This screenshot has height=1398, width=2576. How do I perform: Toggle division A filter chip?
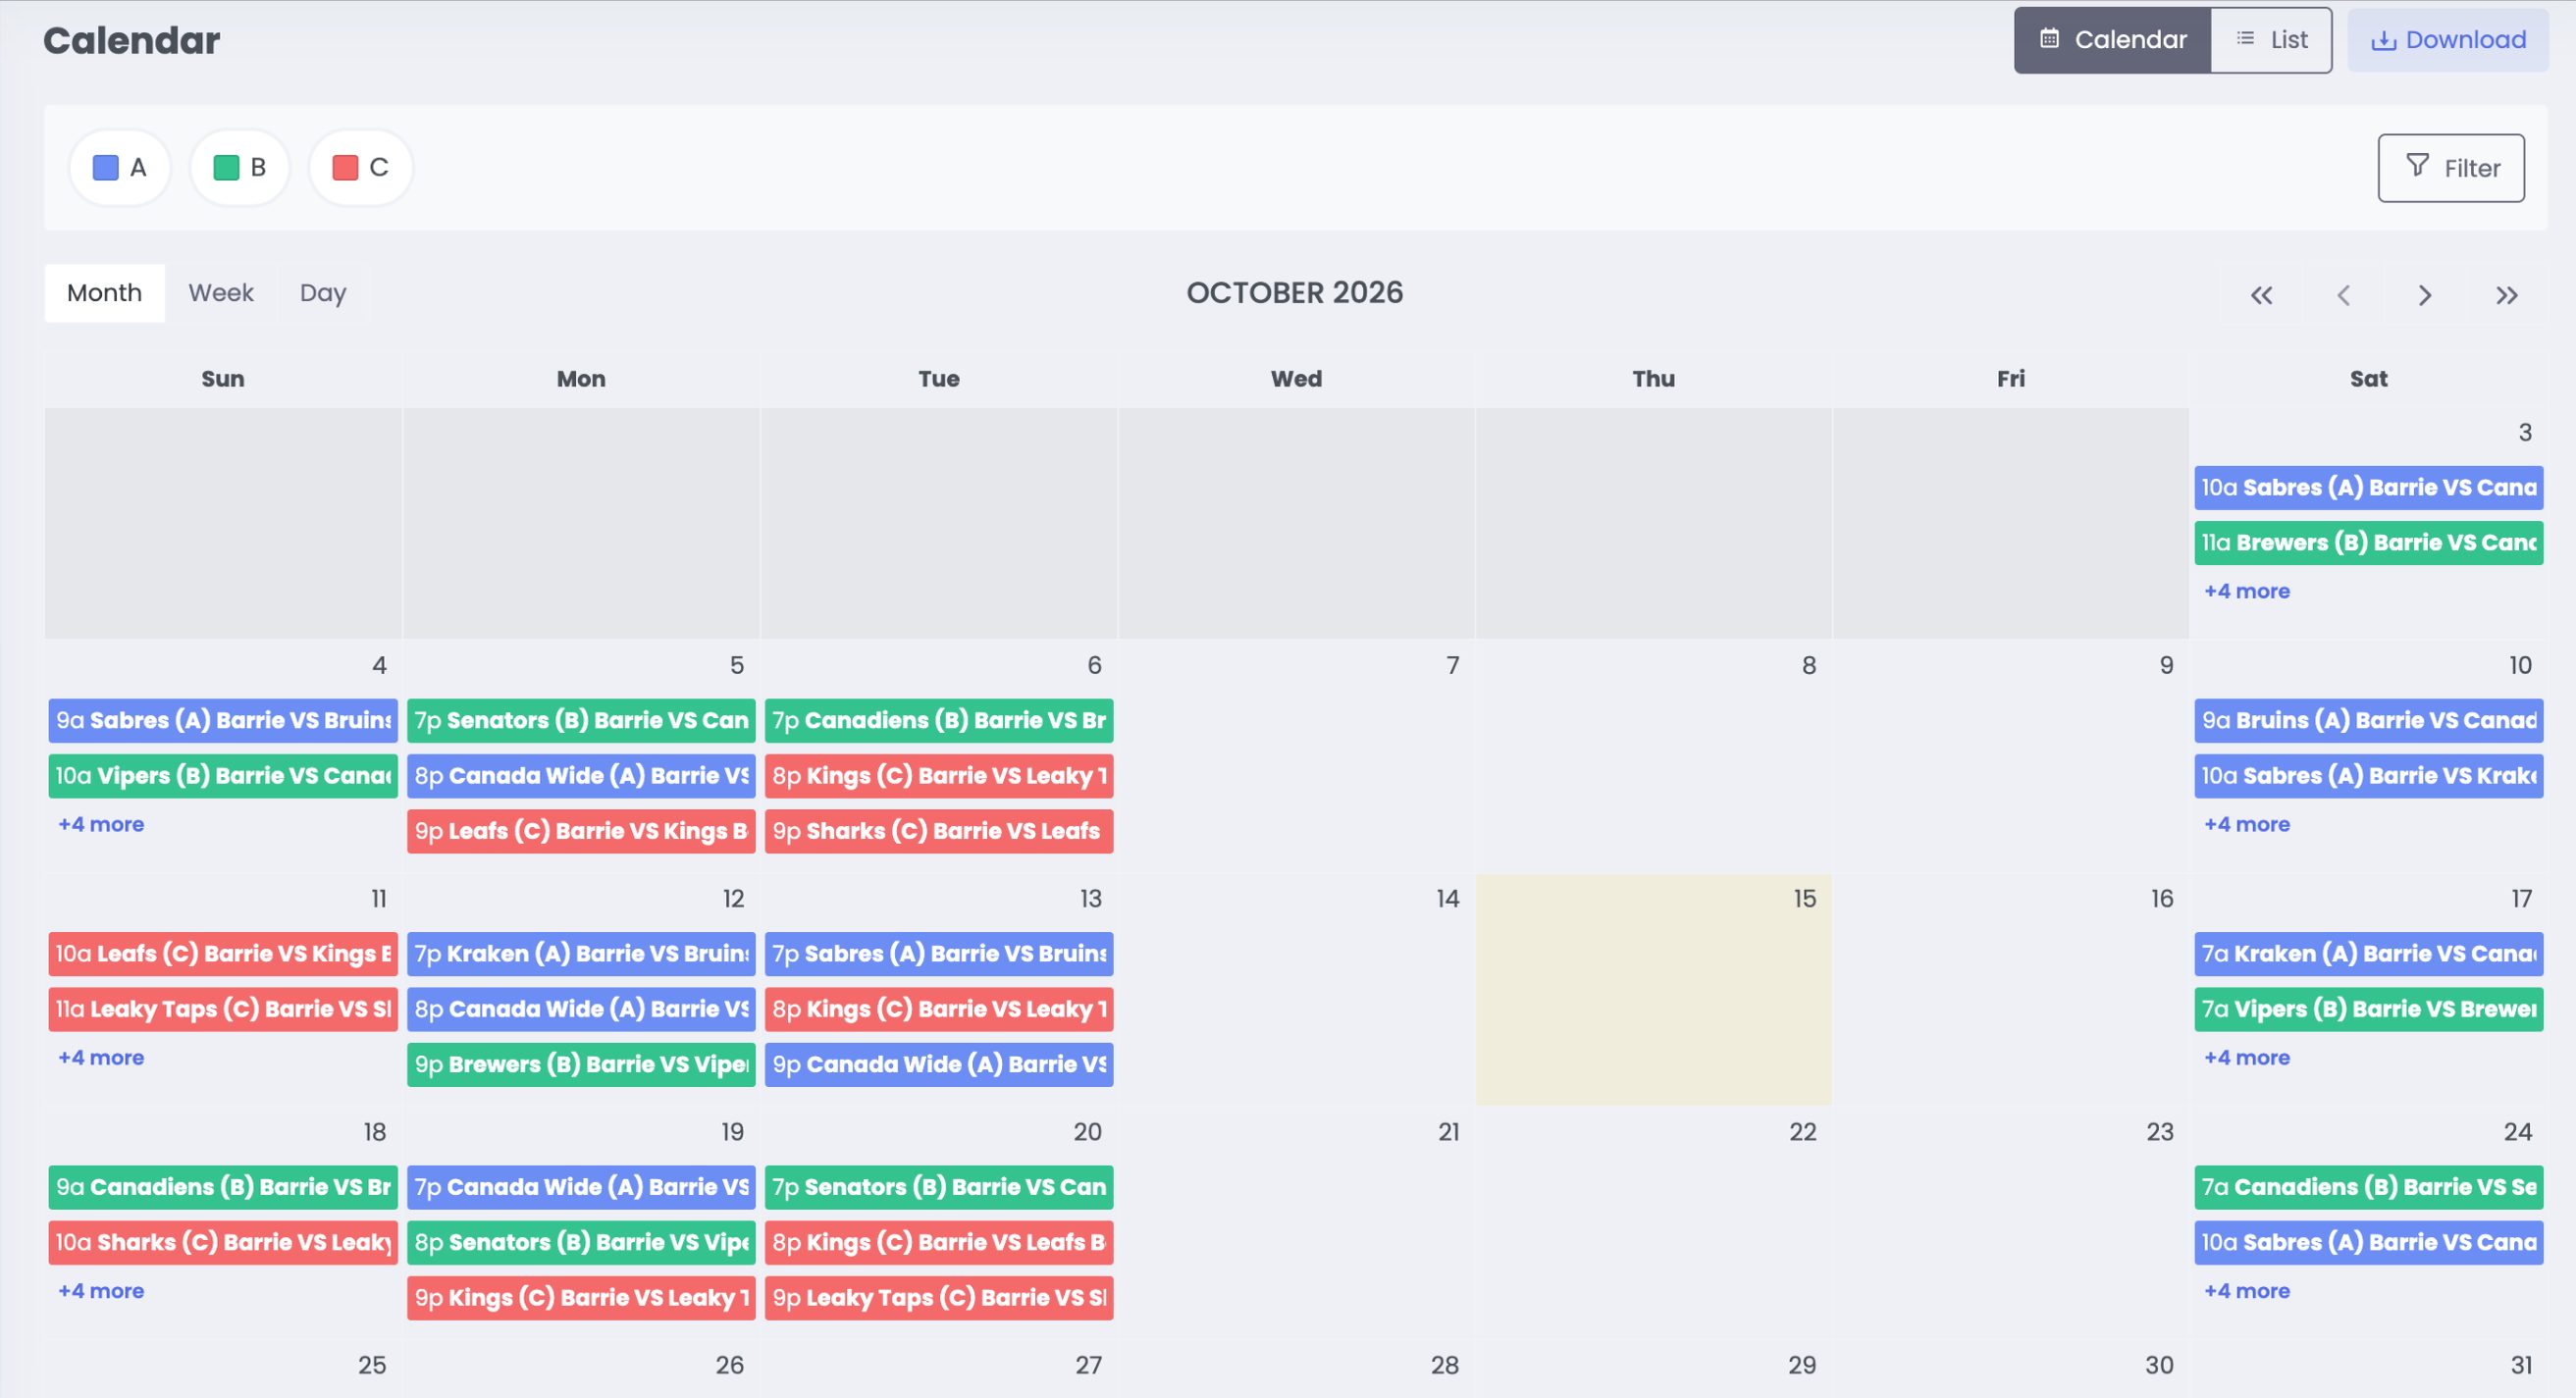120,167
